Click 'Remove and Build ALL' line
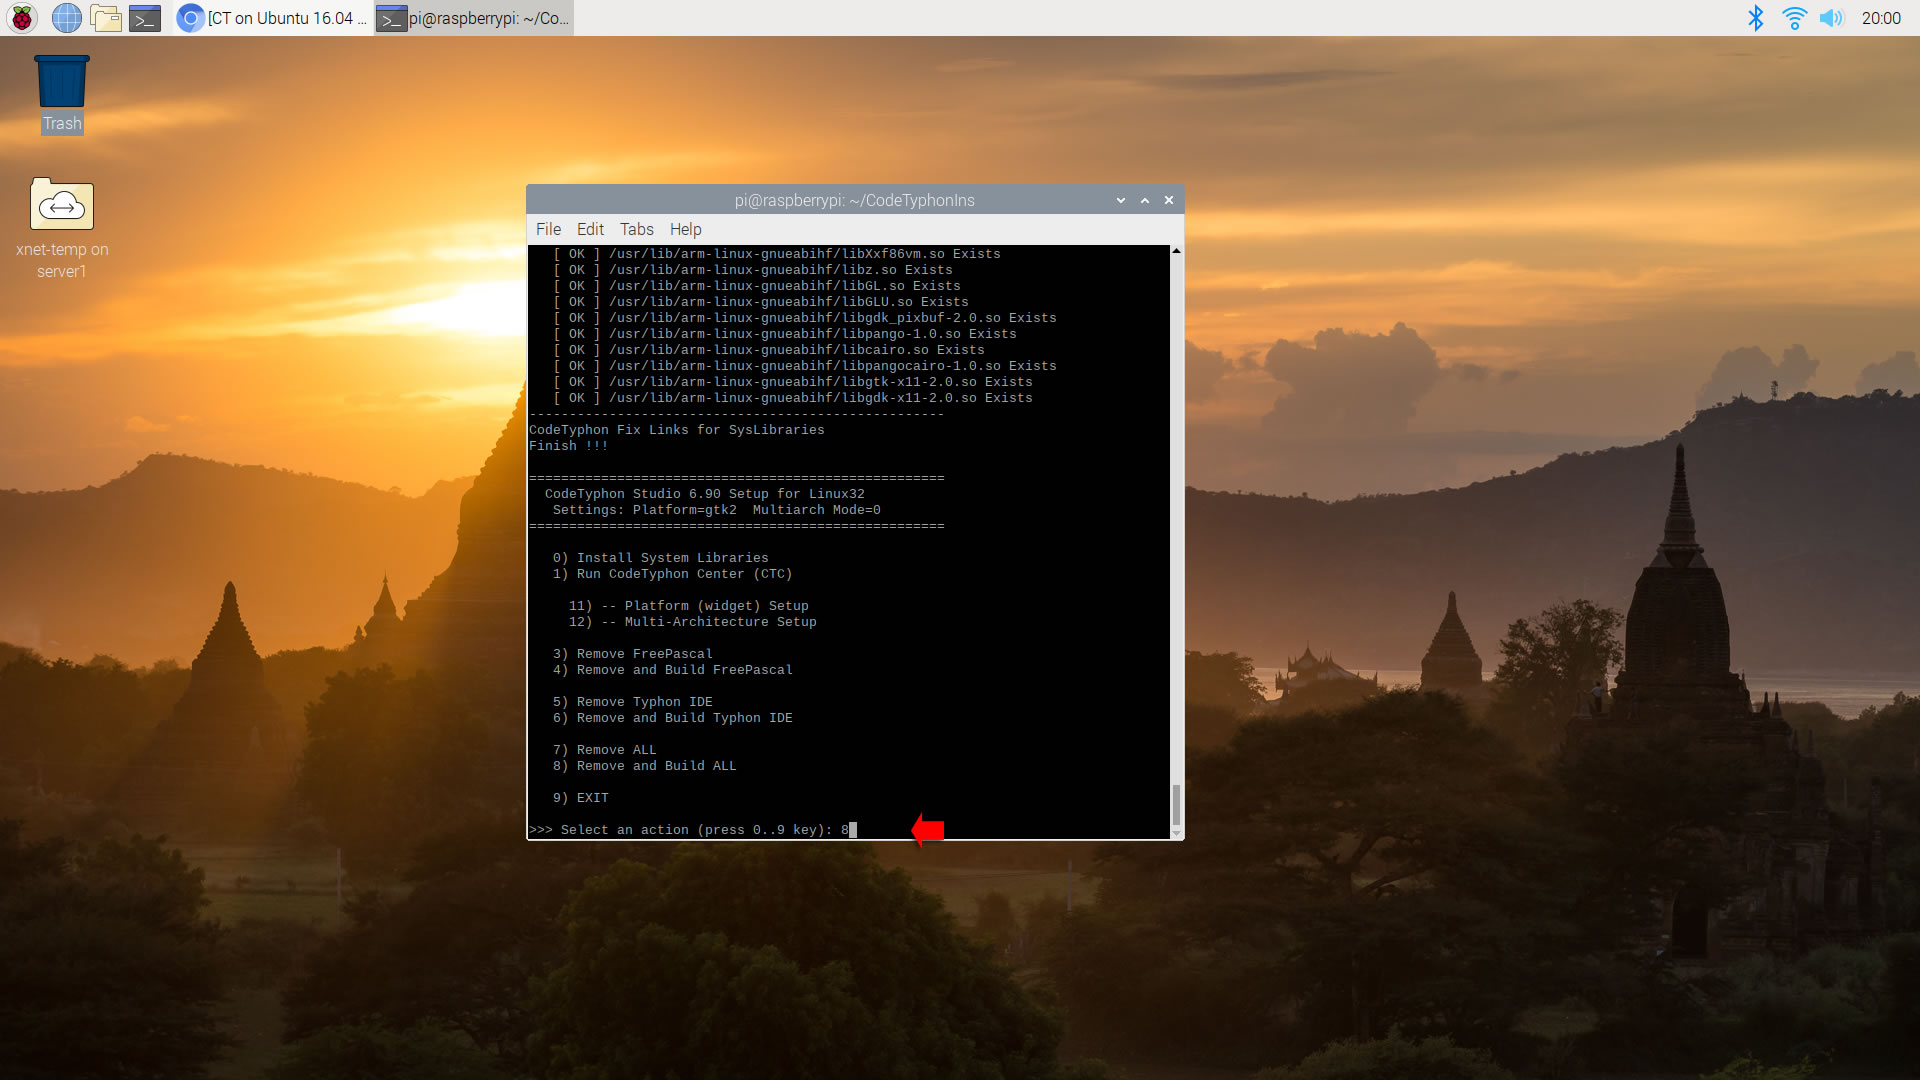This screenshot has height=1080, width=1920. (645, 766)
